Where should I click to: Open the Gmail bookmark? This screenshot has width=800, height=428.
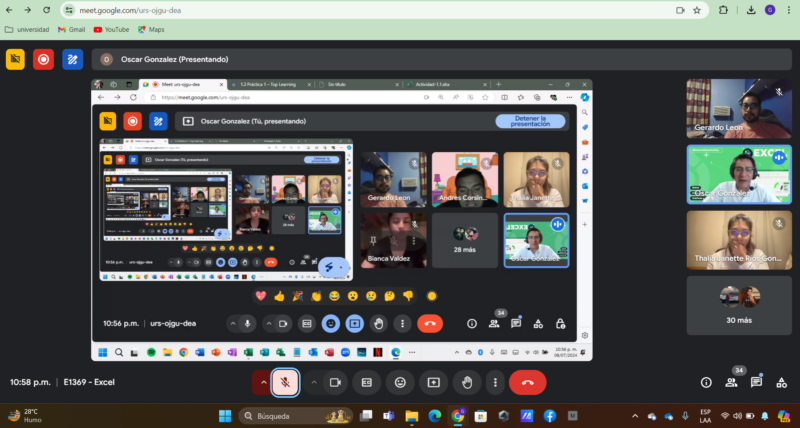71,30
